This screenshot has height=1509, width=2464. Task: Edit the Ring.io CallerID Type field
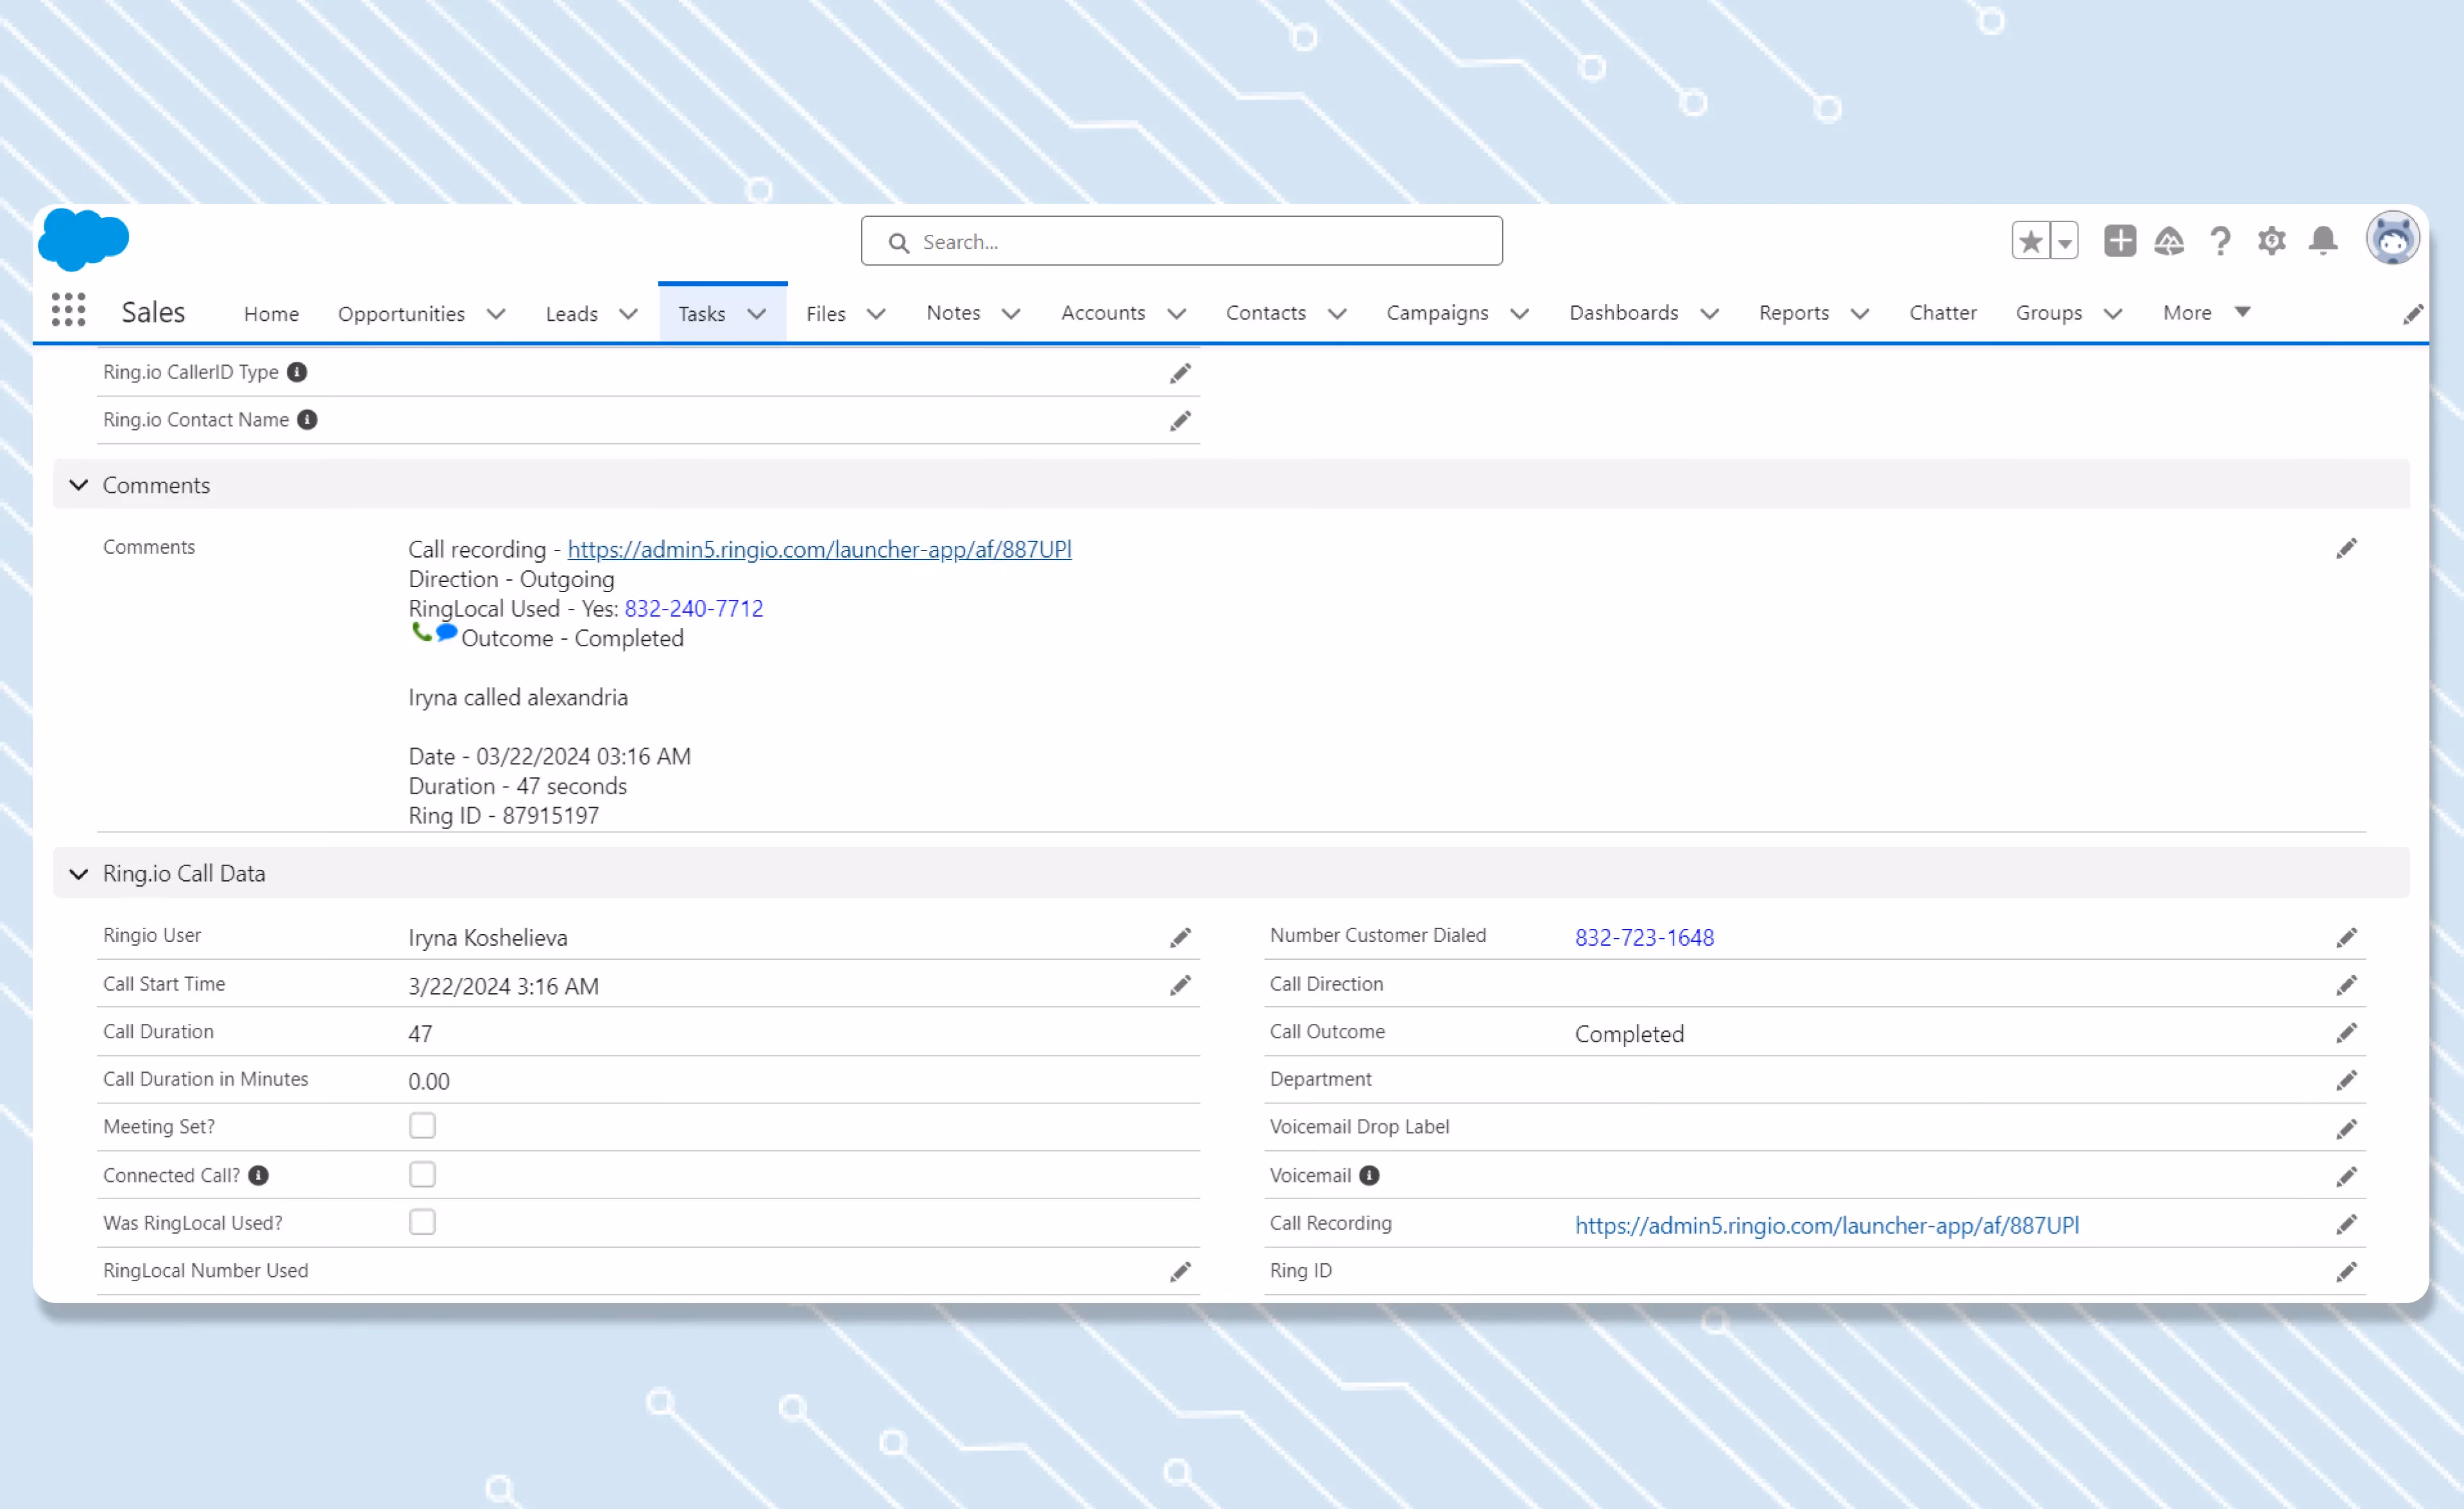[1180, 373]
